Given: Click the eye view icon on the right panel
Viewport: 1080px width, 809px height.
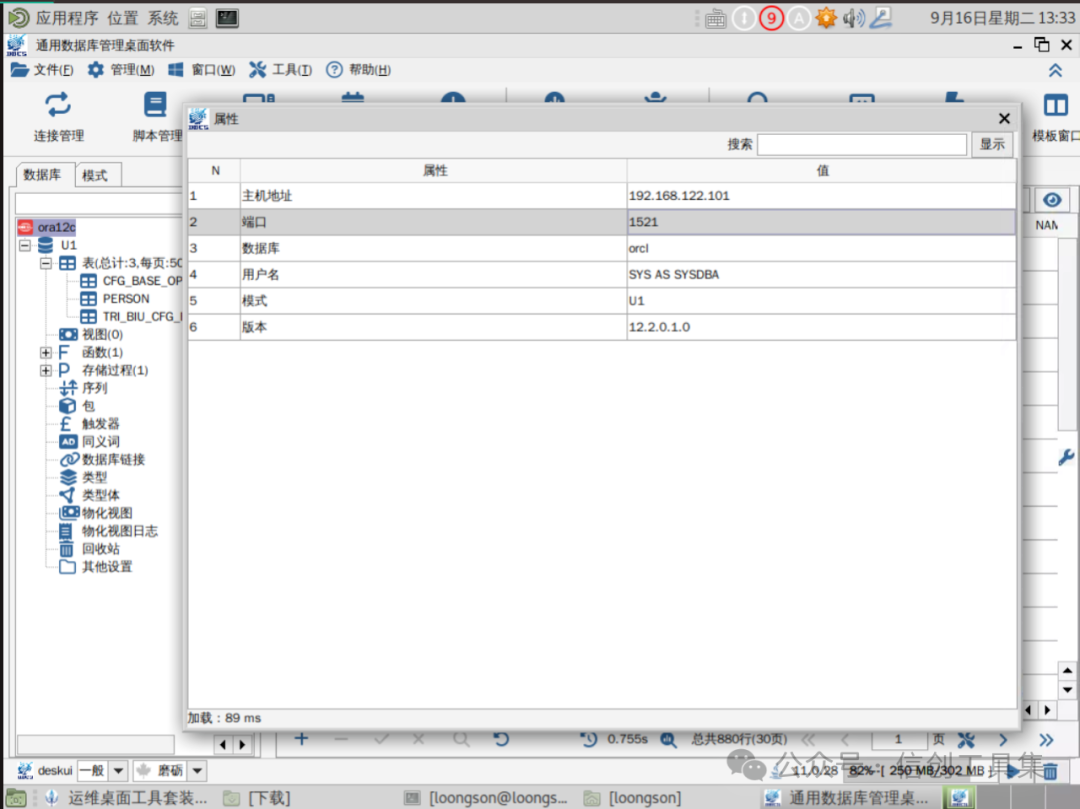Looking at the screenshot, I should click(x=1052, y=200).
